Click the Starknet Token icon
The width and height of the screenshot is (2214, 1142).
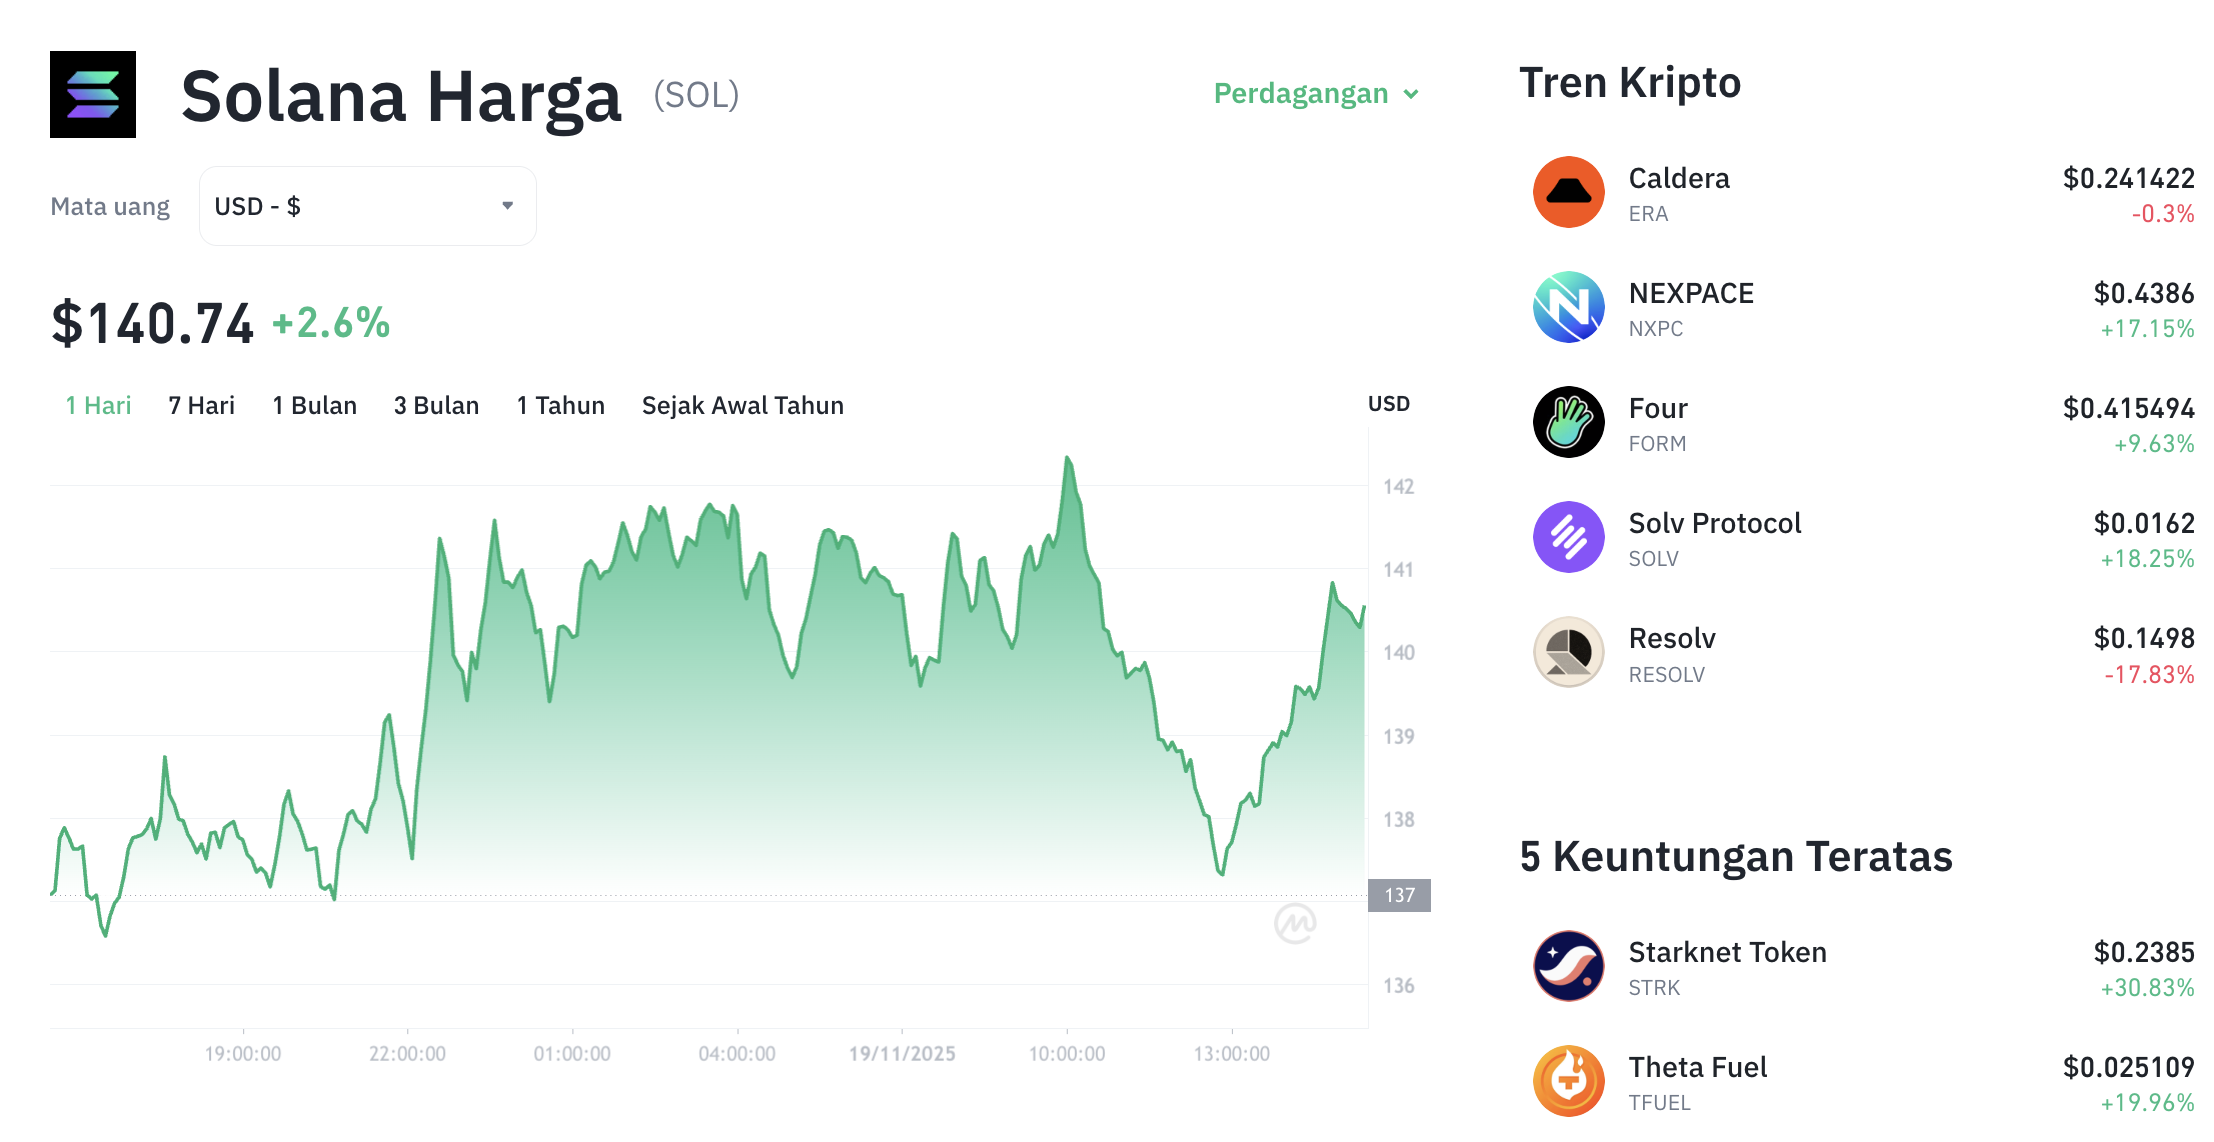1569,966
